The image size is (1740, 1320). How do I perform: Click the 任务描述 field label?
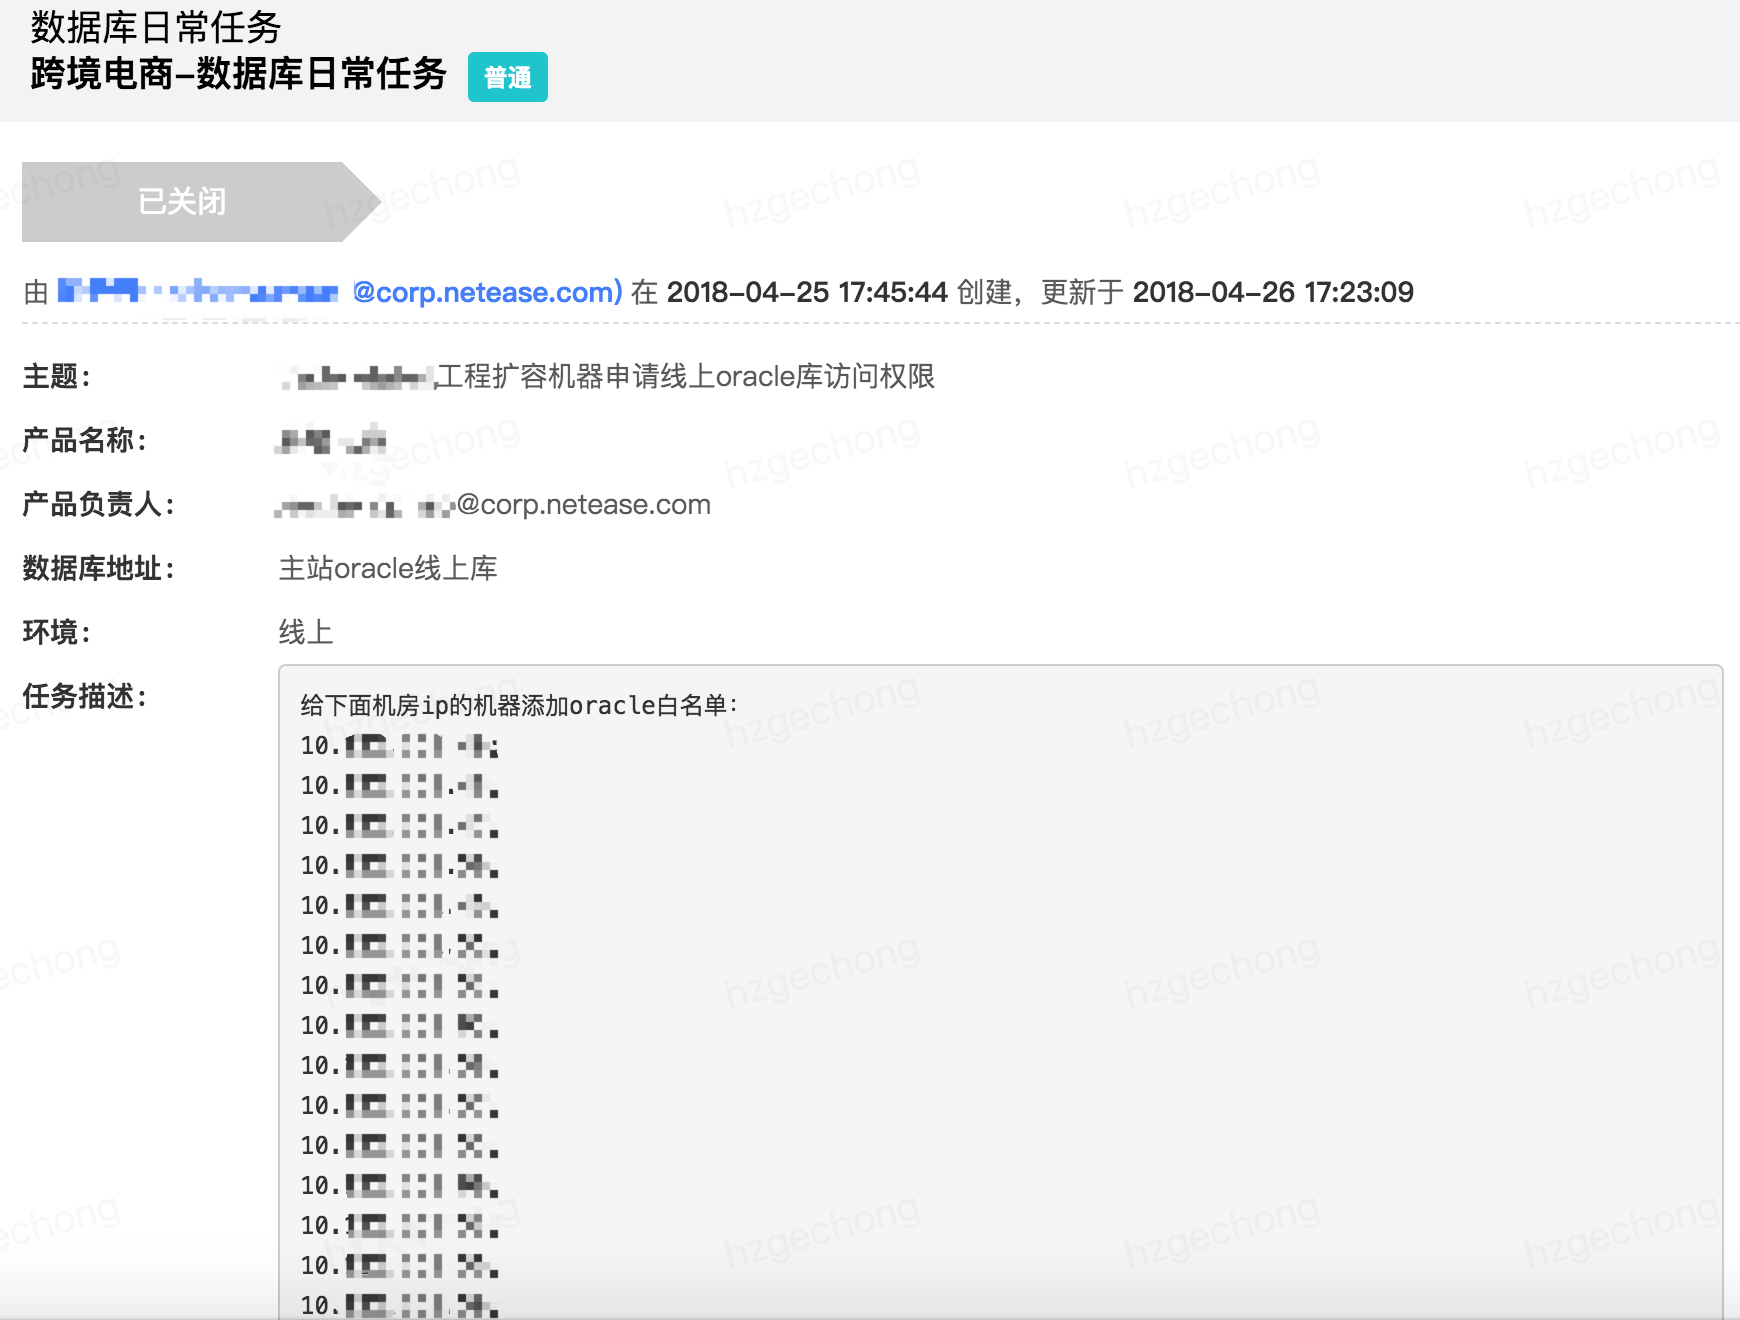coord(85,696)
